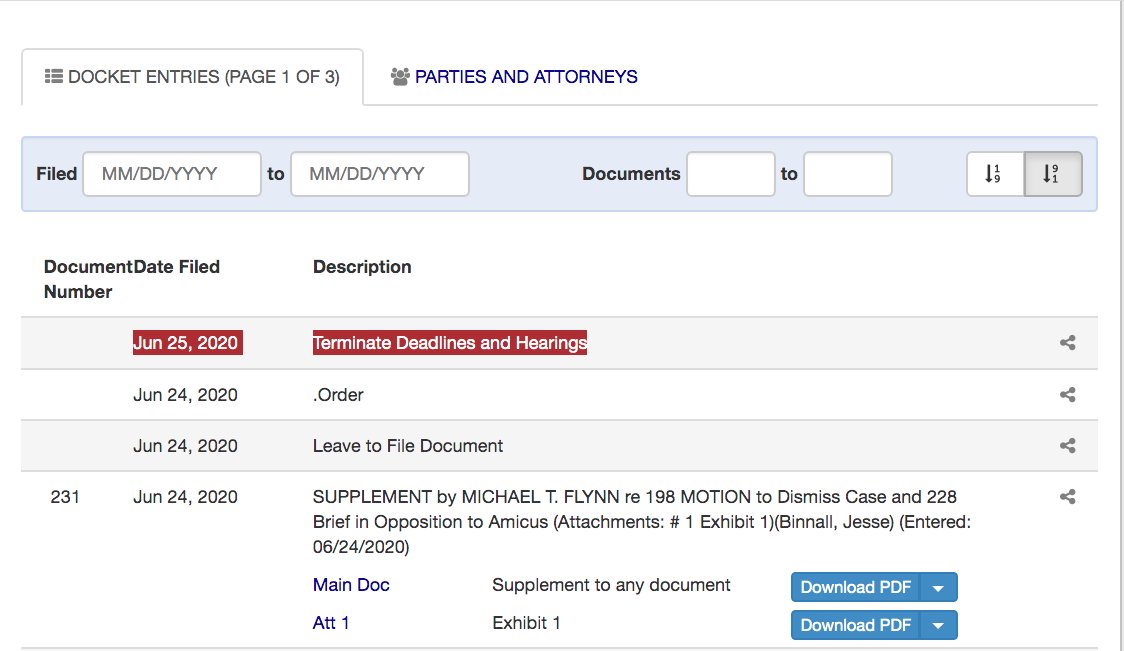Download PDF for Exhibit 1 attachment
The image size is (1124, 651).
[856, 625]
